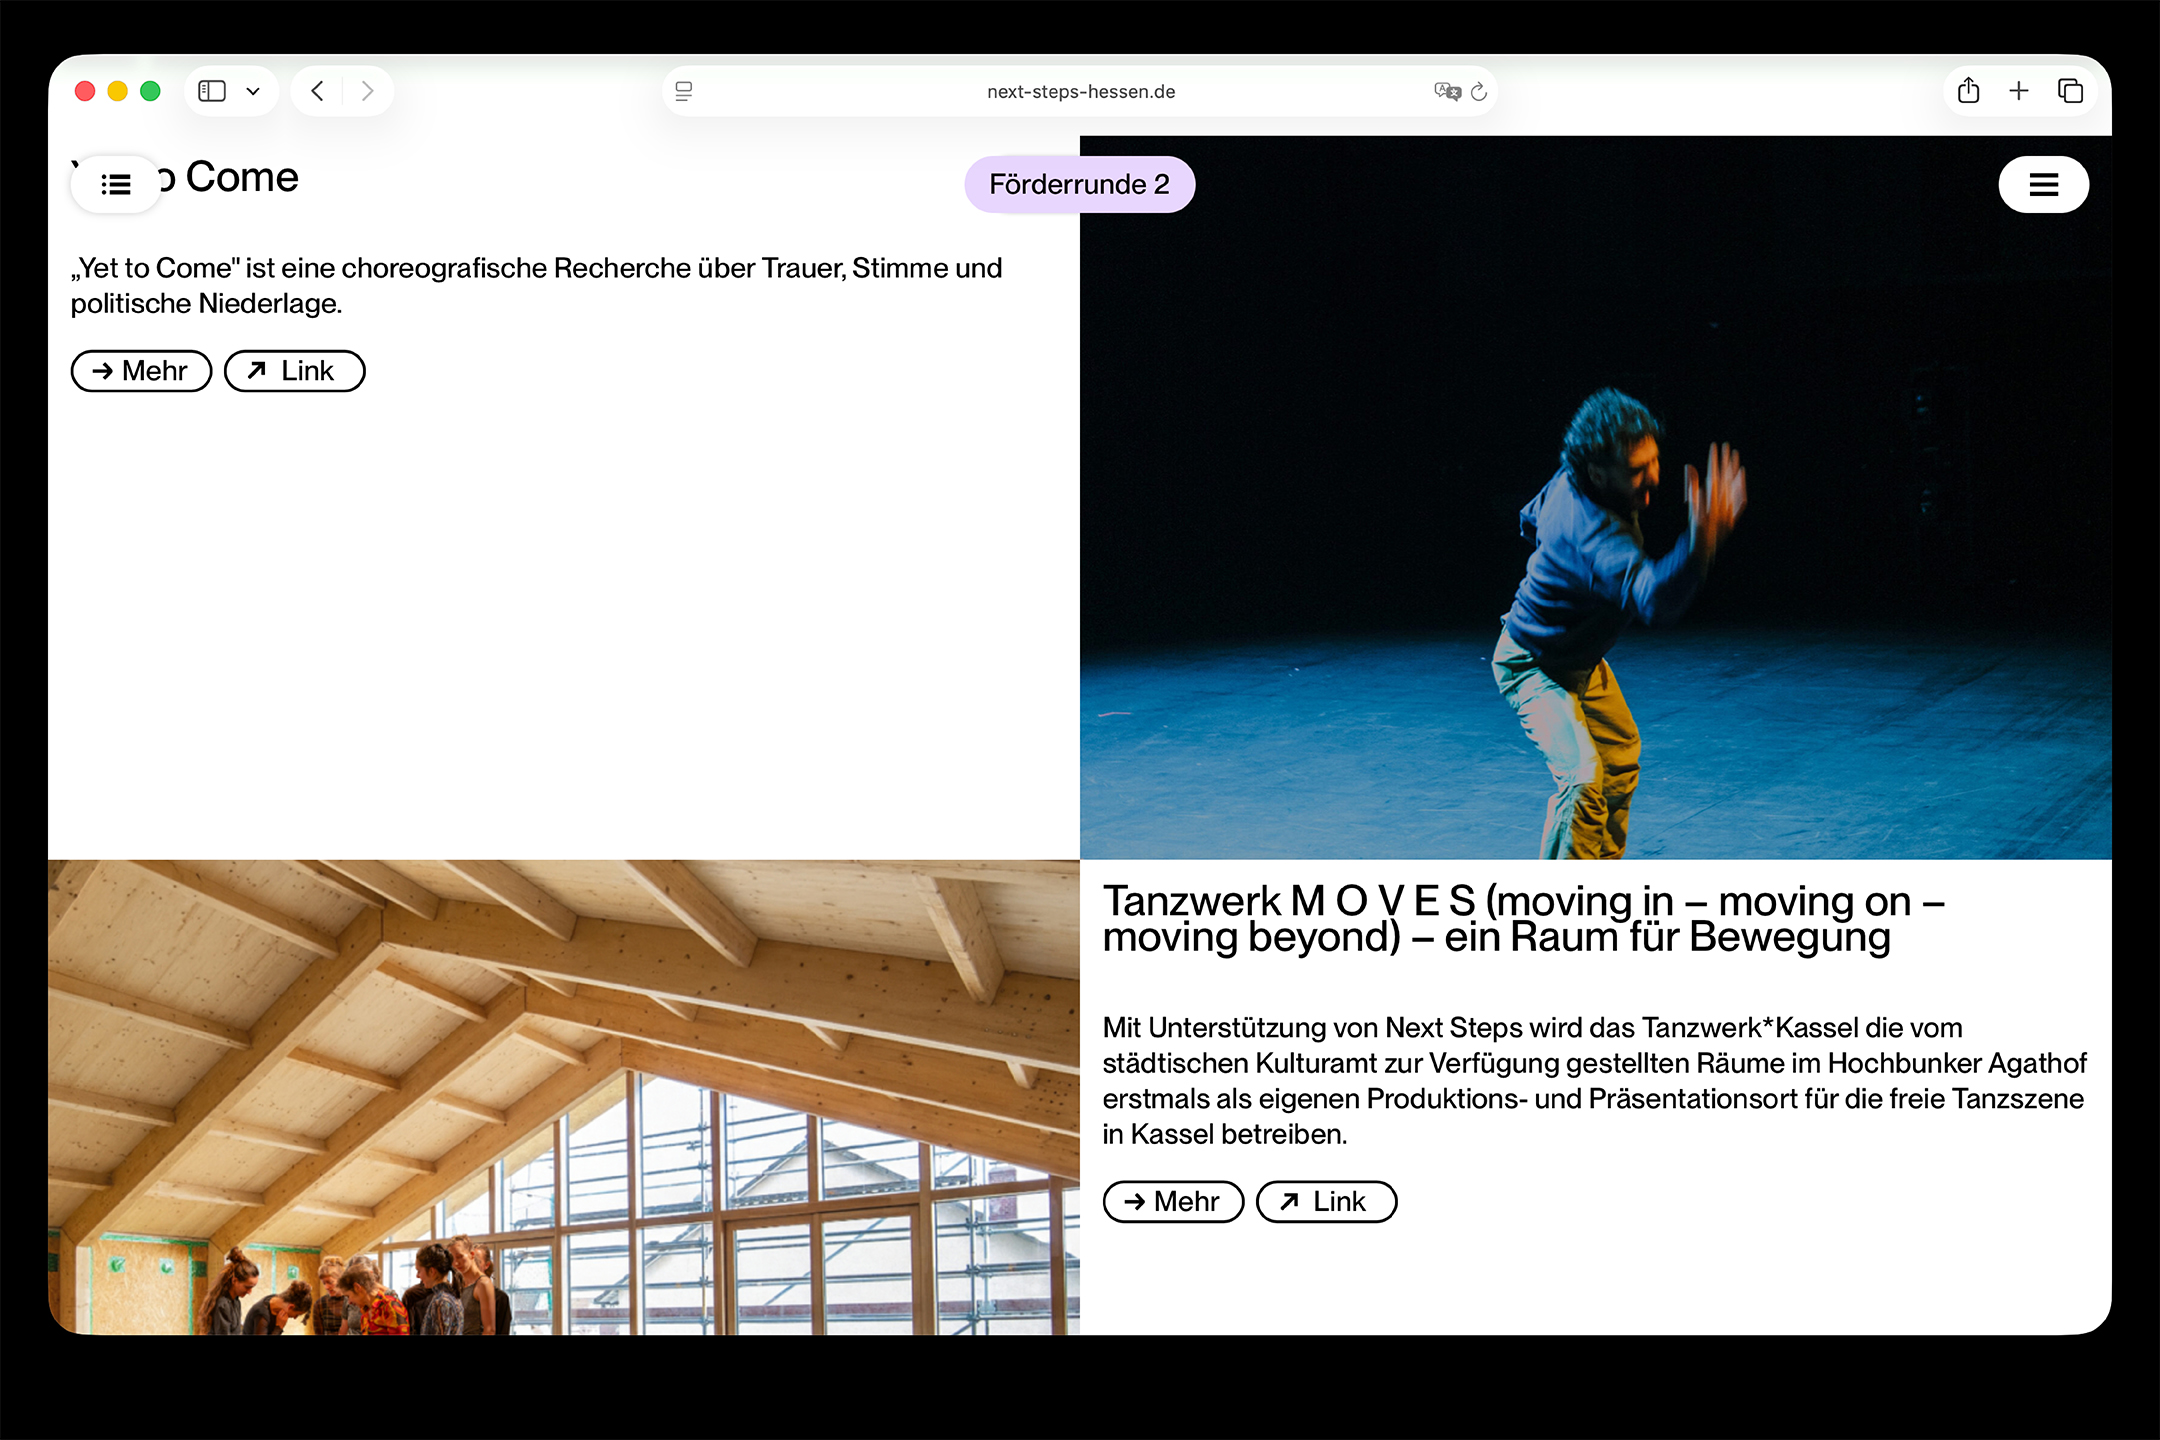Reload the current page
The width and height of the screenshot is (2160, 1440).
[x=1479, y=91]
